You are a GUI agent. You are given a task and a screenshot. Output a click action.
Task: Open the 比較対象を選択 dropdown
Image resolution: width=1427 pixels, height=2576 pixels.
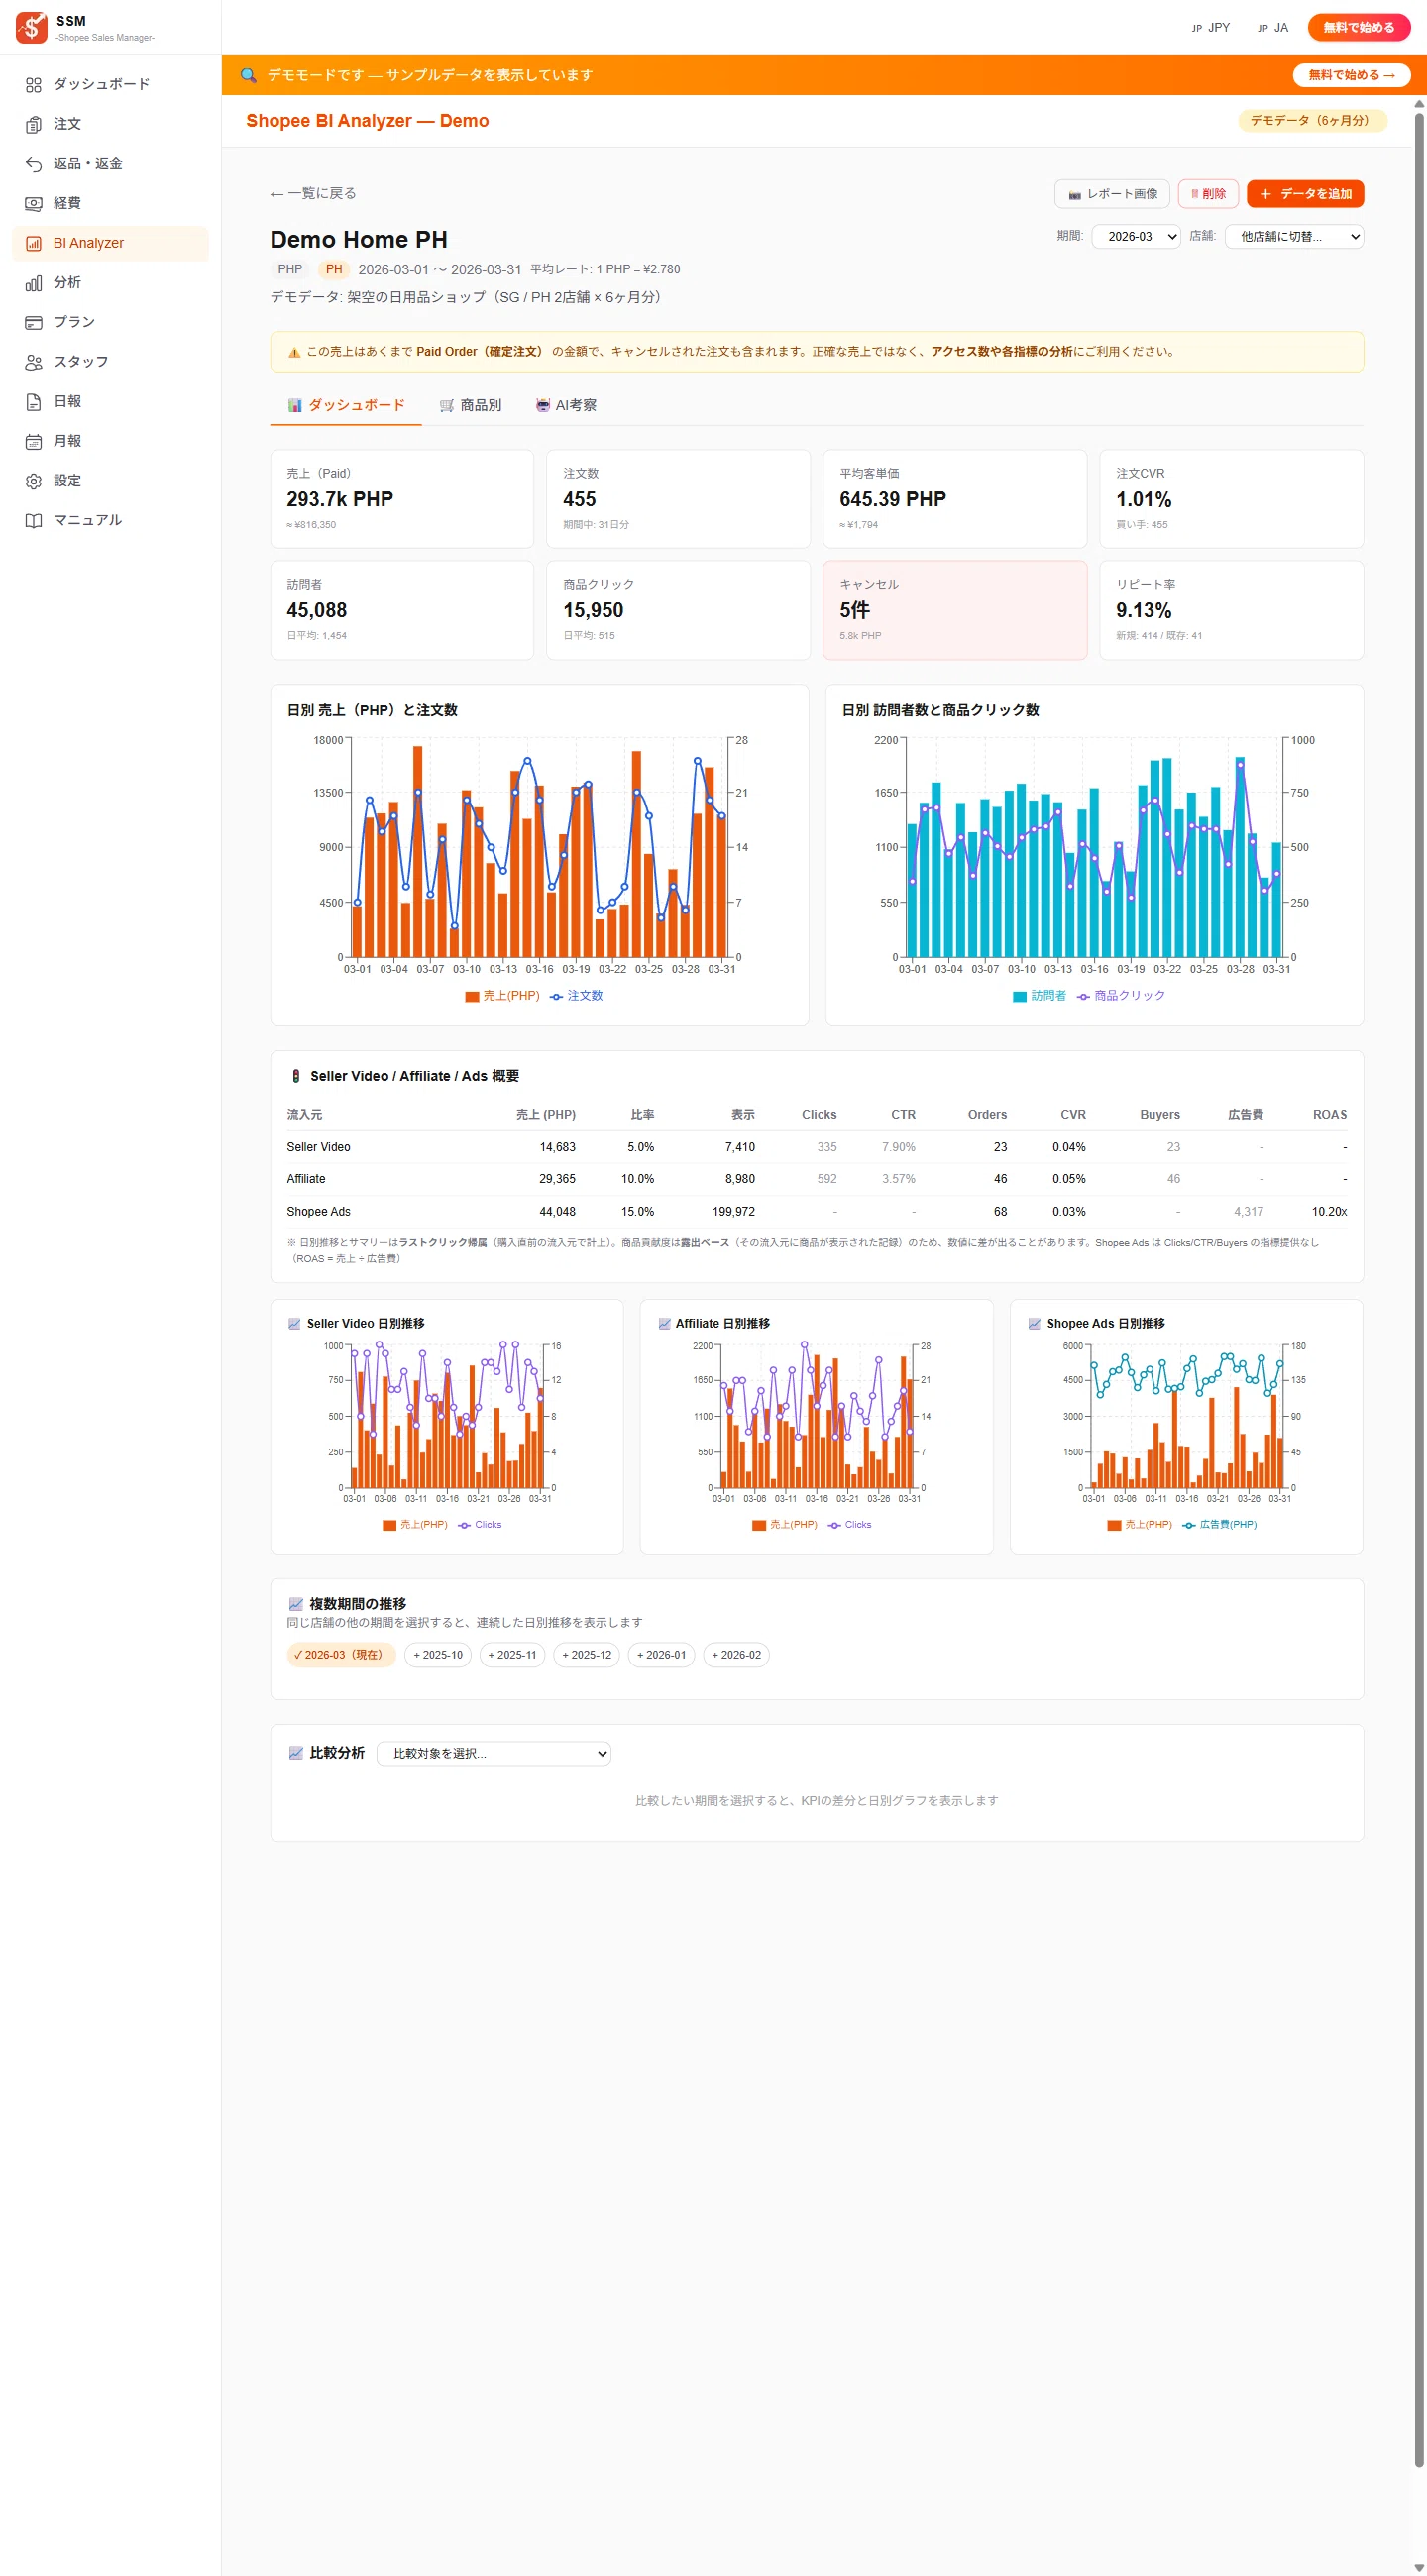point(494,1754)
